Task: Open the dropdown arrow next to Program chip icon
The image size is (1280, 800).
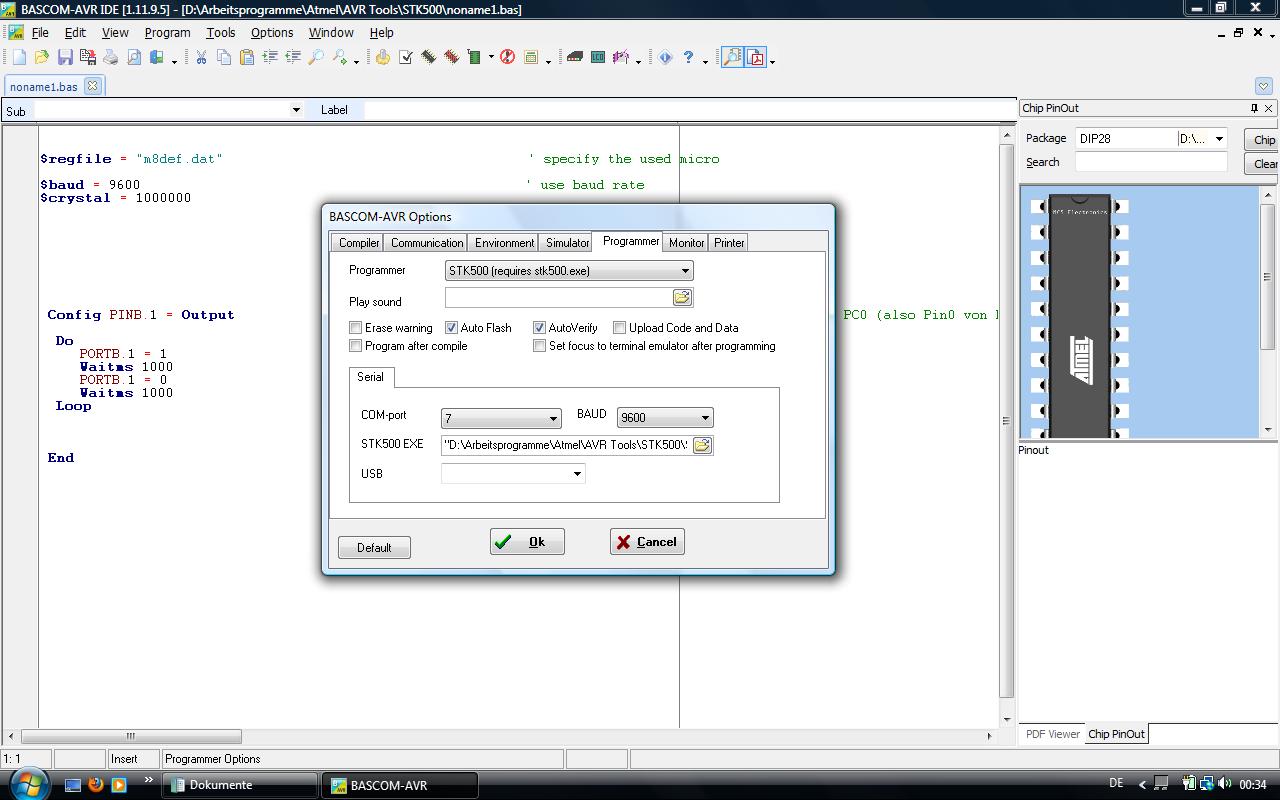Action: tap(491, 58)
